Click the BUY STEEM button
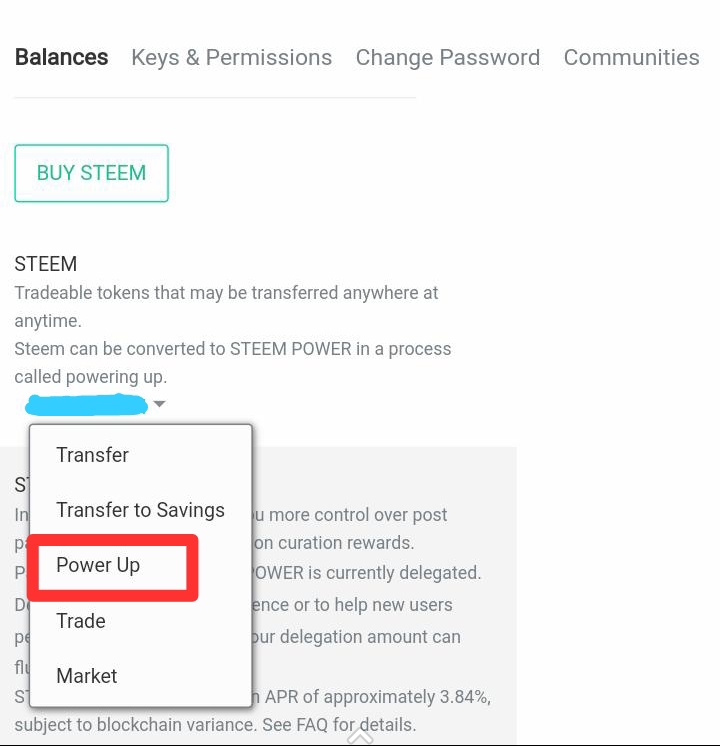720x746 pixels. tap(91, 173)
